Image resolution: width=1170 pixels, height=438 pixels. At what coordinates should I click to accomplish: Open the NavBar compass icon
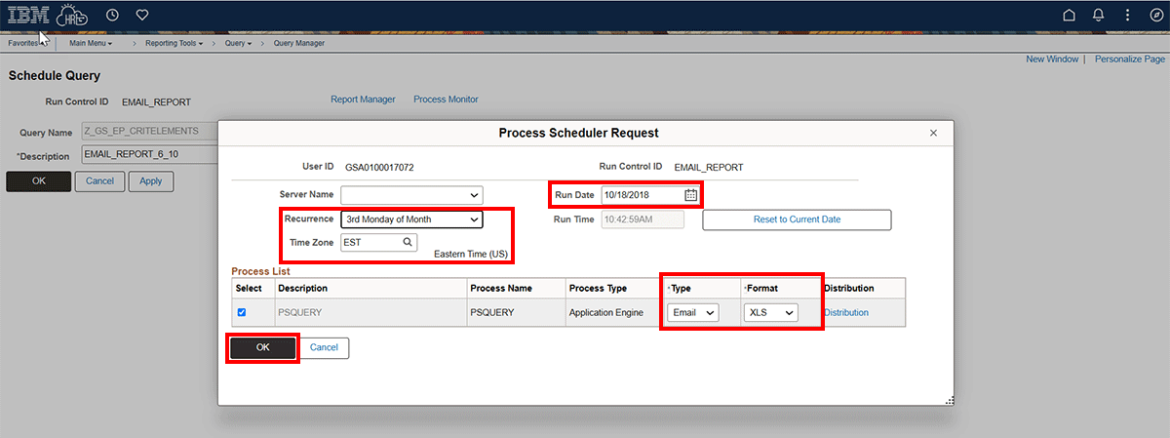coord(1155,15)
